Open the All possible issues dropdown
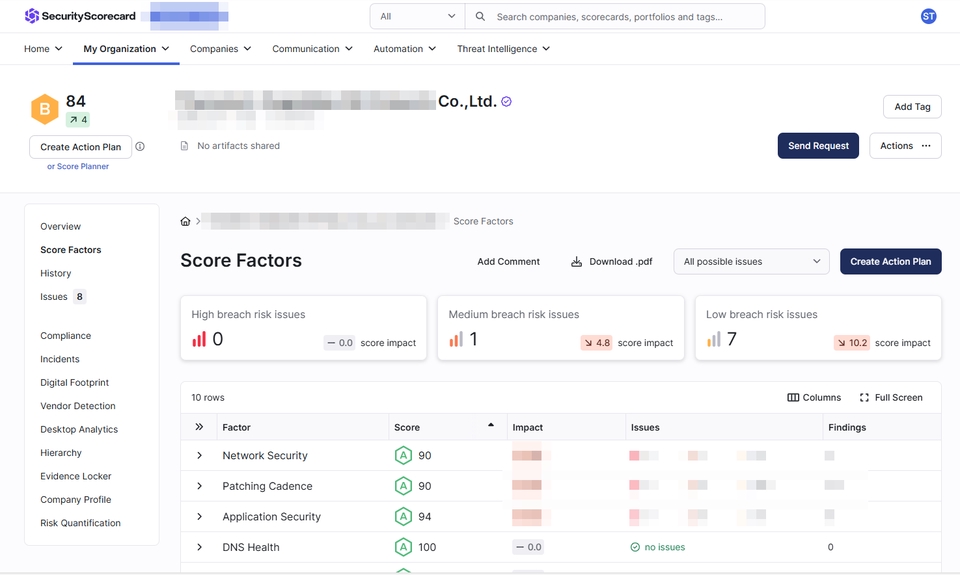Viewport: 960px width, 575px height. pos(751,261)
